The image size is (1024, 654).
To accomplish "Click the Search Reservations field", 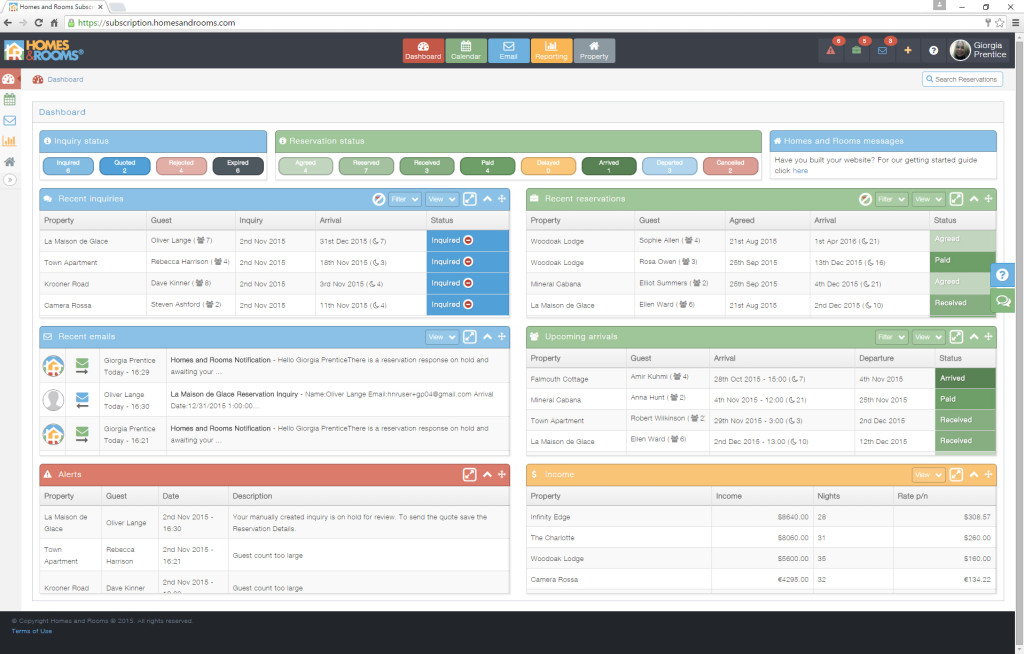I will click(x=963, y=79).
